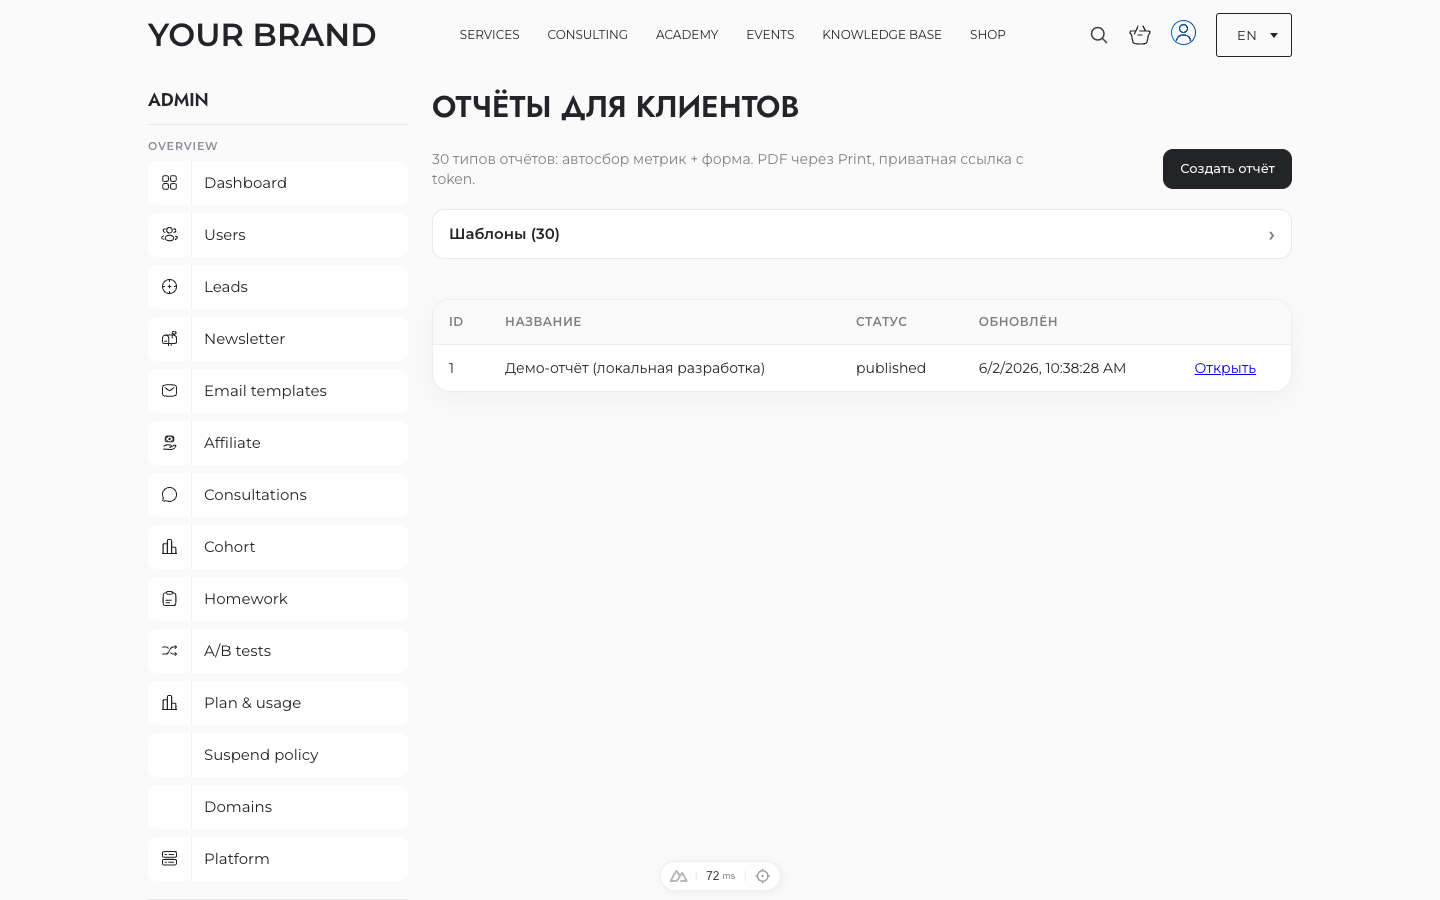The image size is (1440, 900).
Task: Open Homework in admin sidebar
Action: [278, 599]
